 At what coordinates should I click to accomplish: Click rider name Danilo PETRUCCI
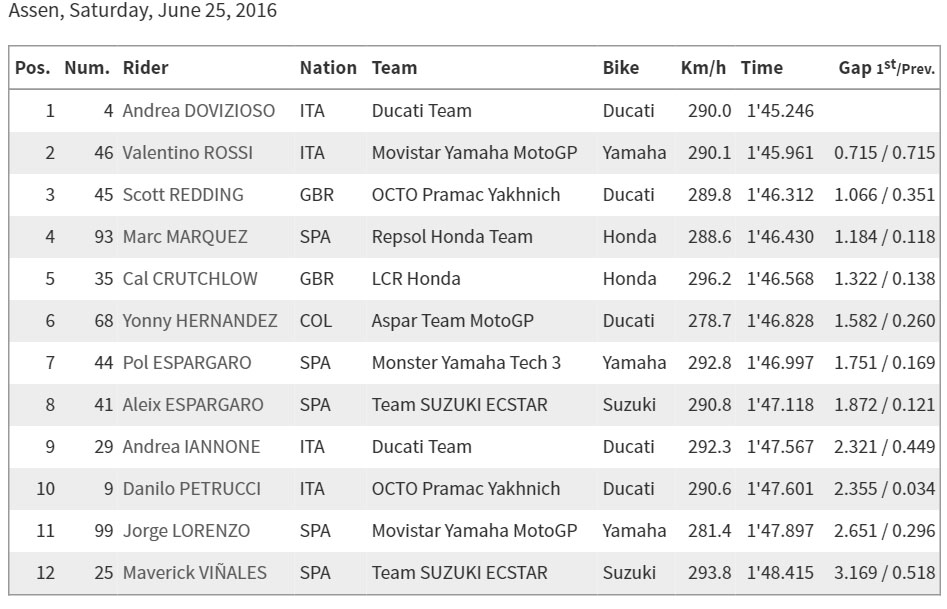coord(191,489)
